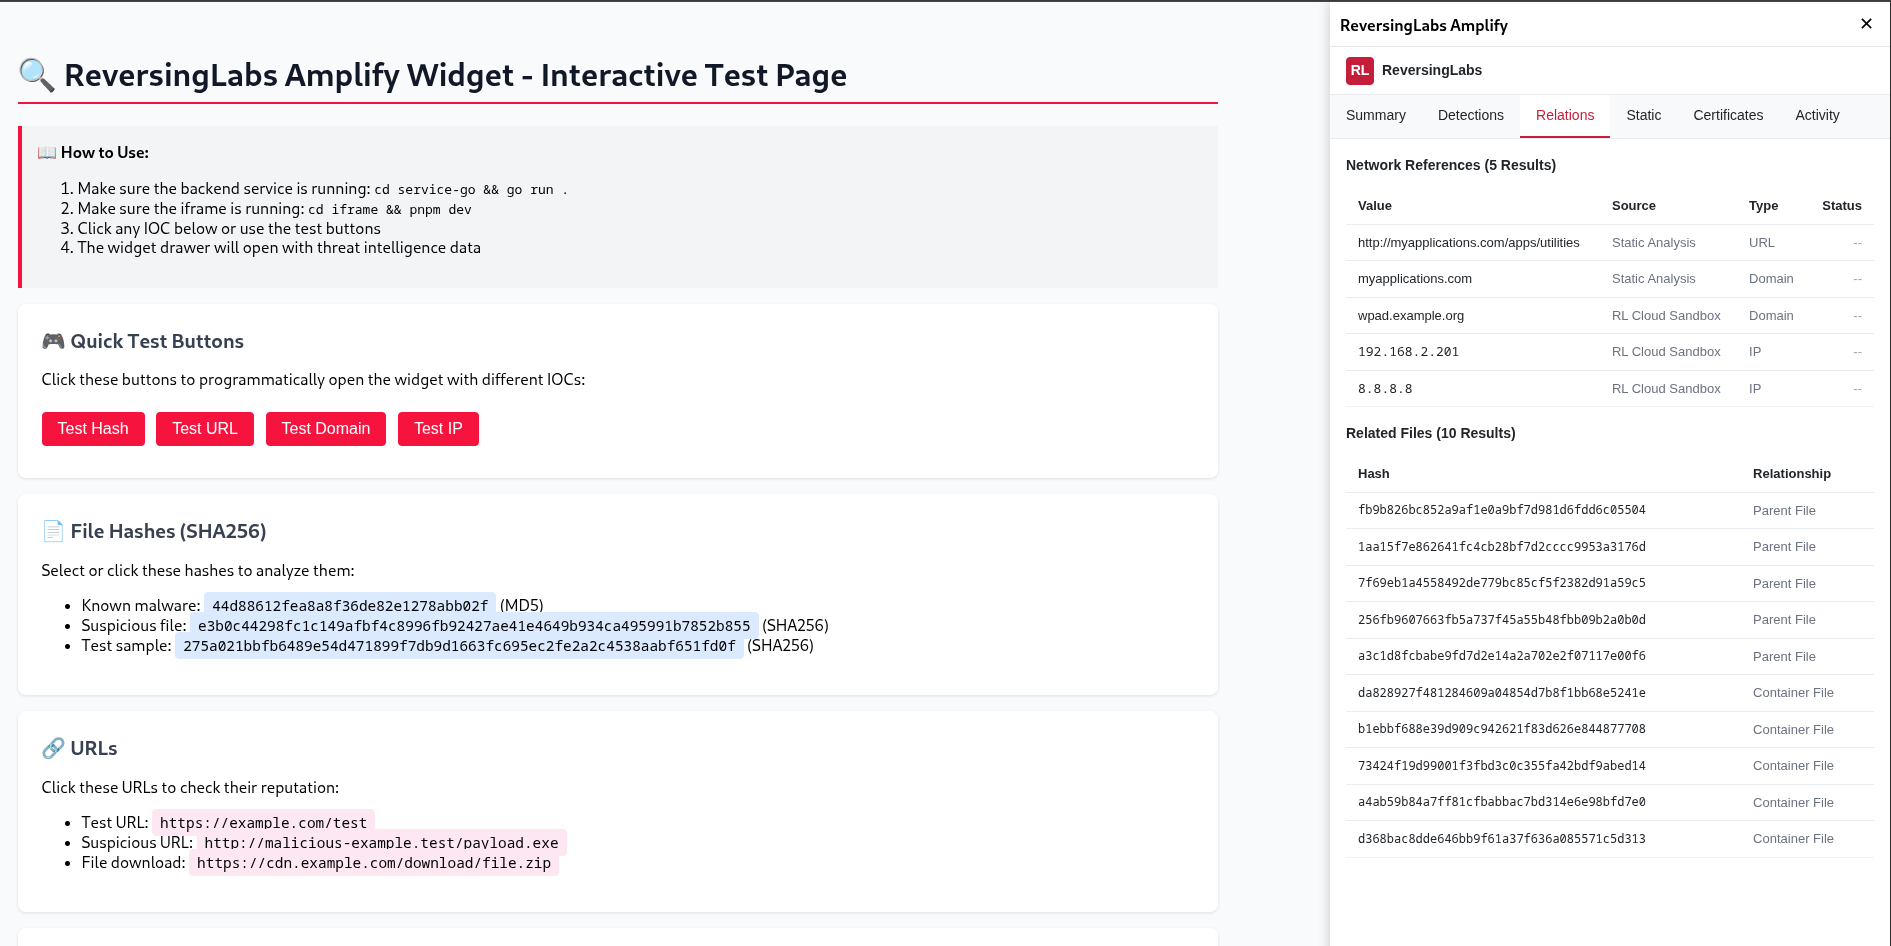The image size is (1891, 946).
Task: Click the chain link icon beside URLs heading
Action: coord(52,747)
